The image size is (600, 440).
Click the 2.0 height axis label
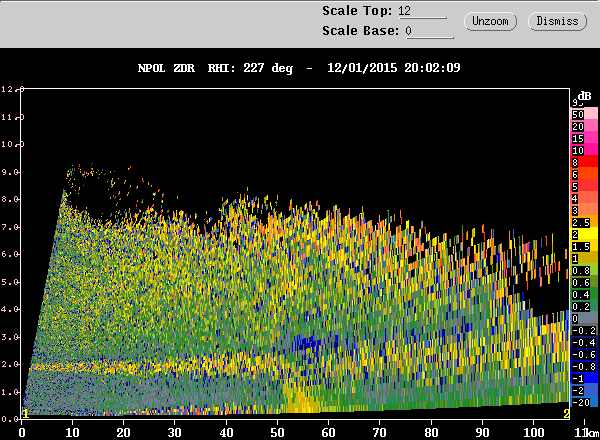pos(10,364)
